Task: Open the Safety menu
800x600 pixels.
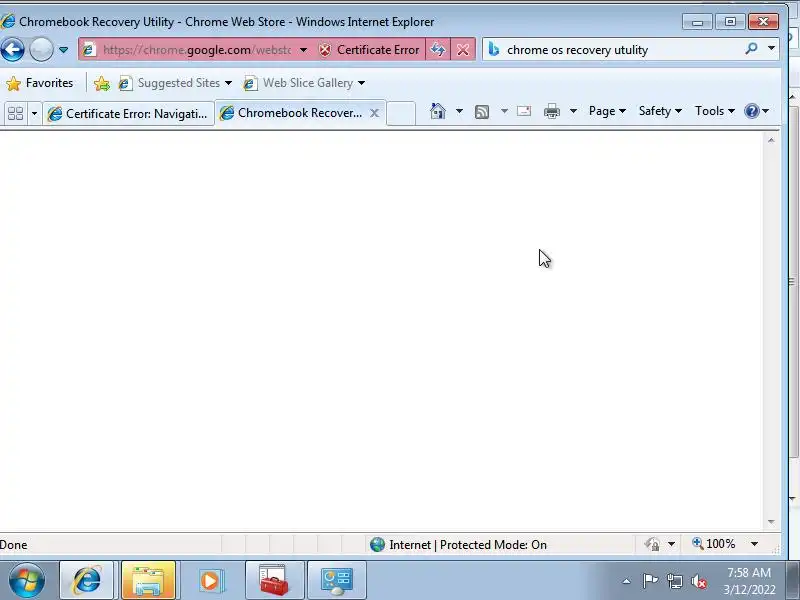Action: (x=660, y=111)
